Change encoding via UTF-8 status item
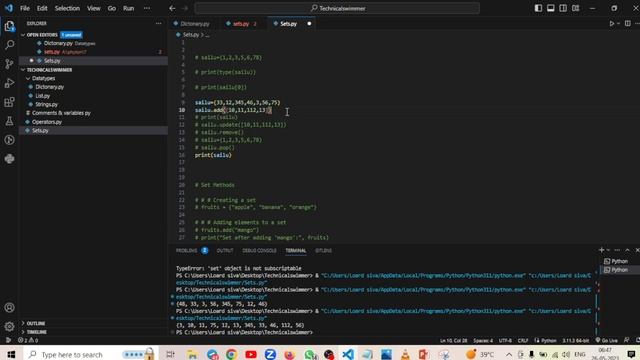This screenshot has height=360, width=640. click(505, 340)
